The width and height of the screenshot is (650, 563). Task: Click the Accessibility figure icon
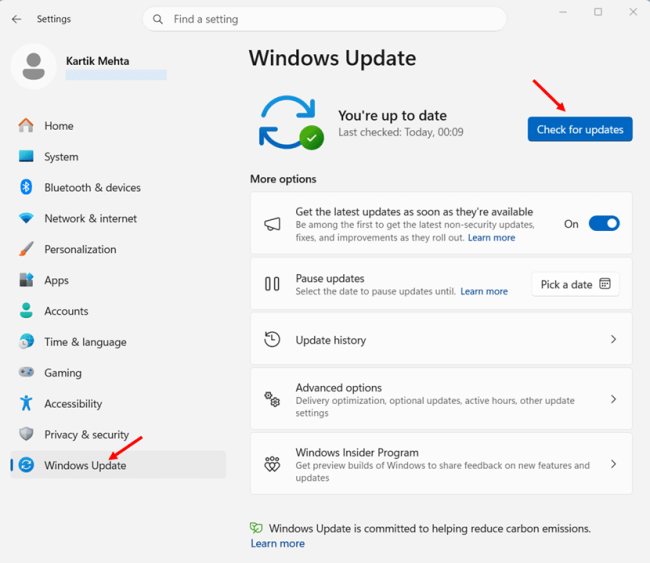[x=26, y=403]
